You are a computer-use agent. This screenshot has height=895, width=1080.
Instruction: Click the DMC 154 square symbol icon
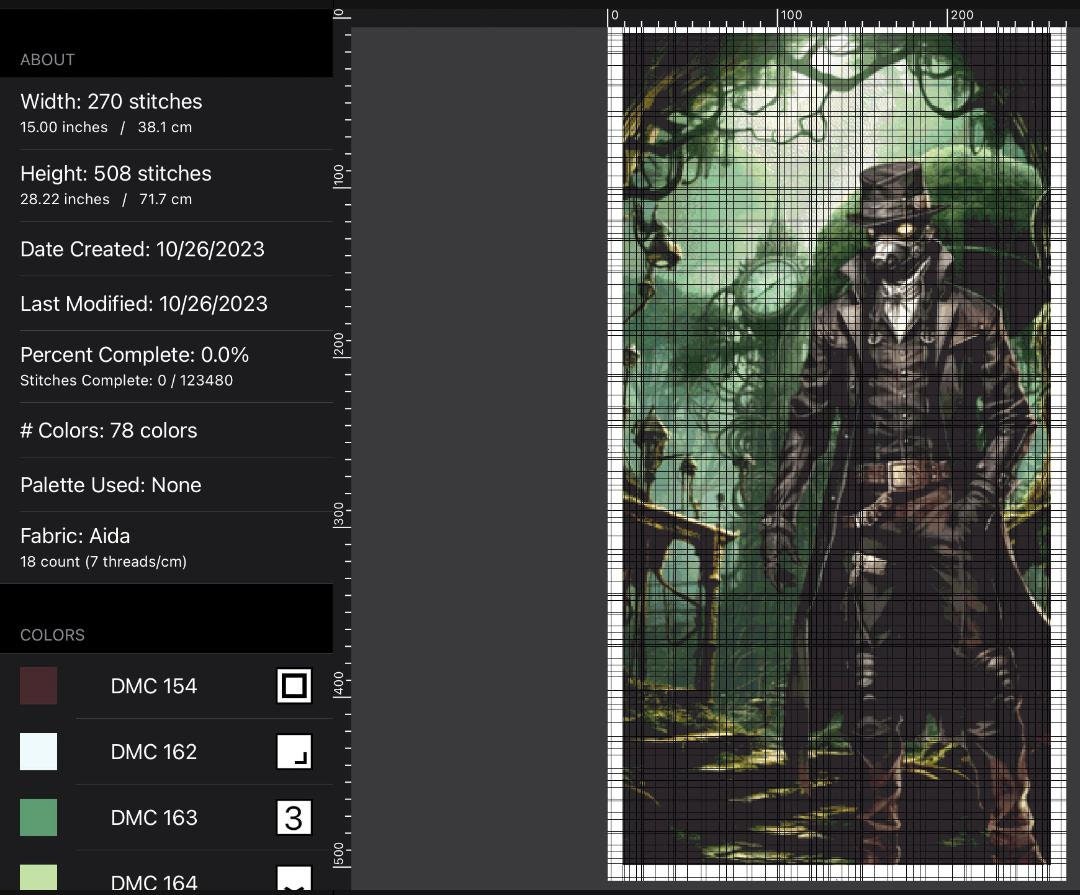point(294,686)
